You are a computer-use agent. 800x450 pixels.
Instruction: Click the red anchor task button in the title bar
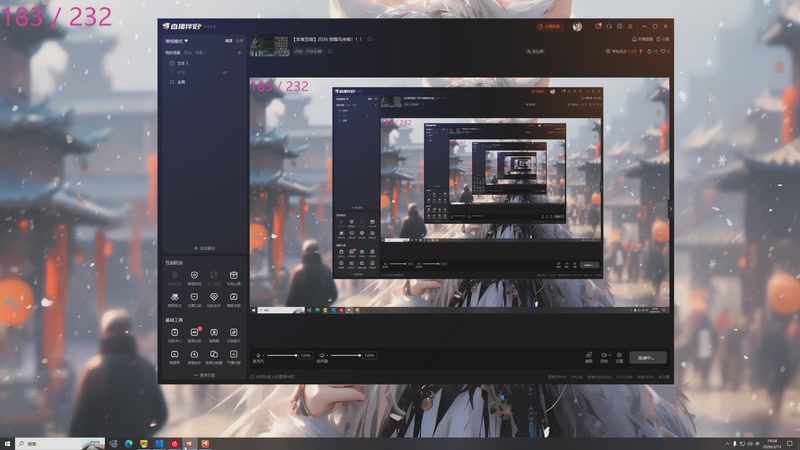coord(549,27)
